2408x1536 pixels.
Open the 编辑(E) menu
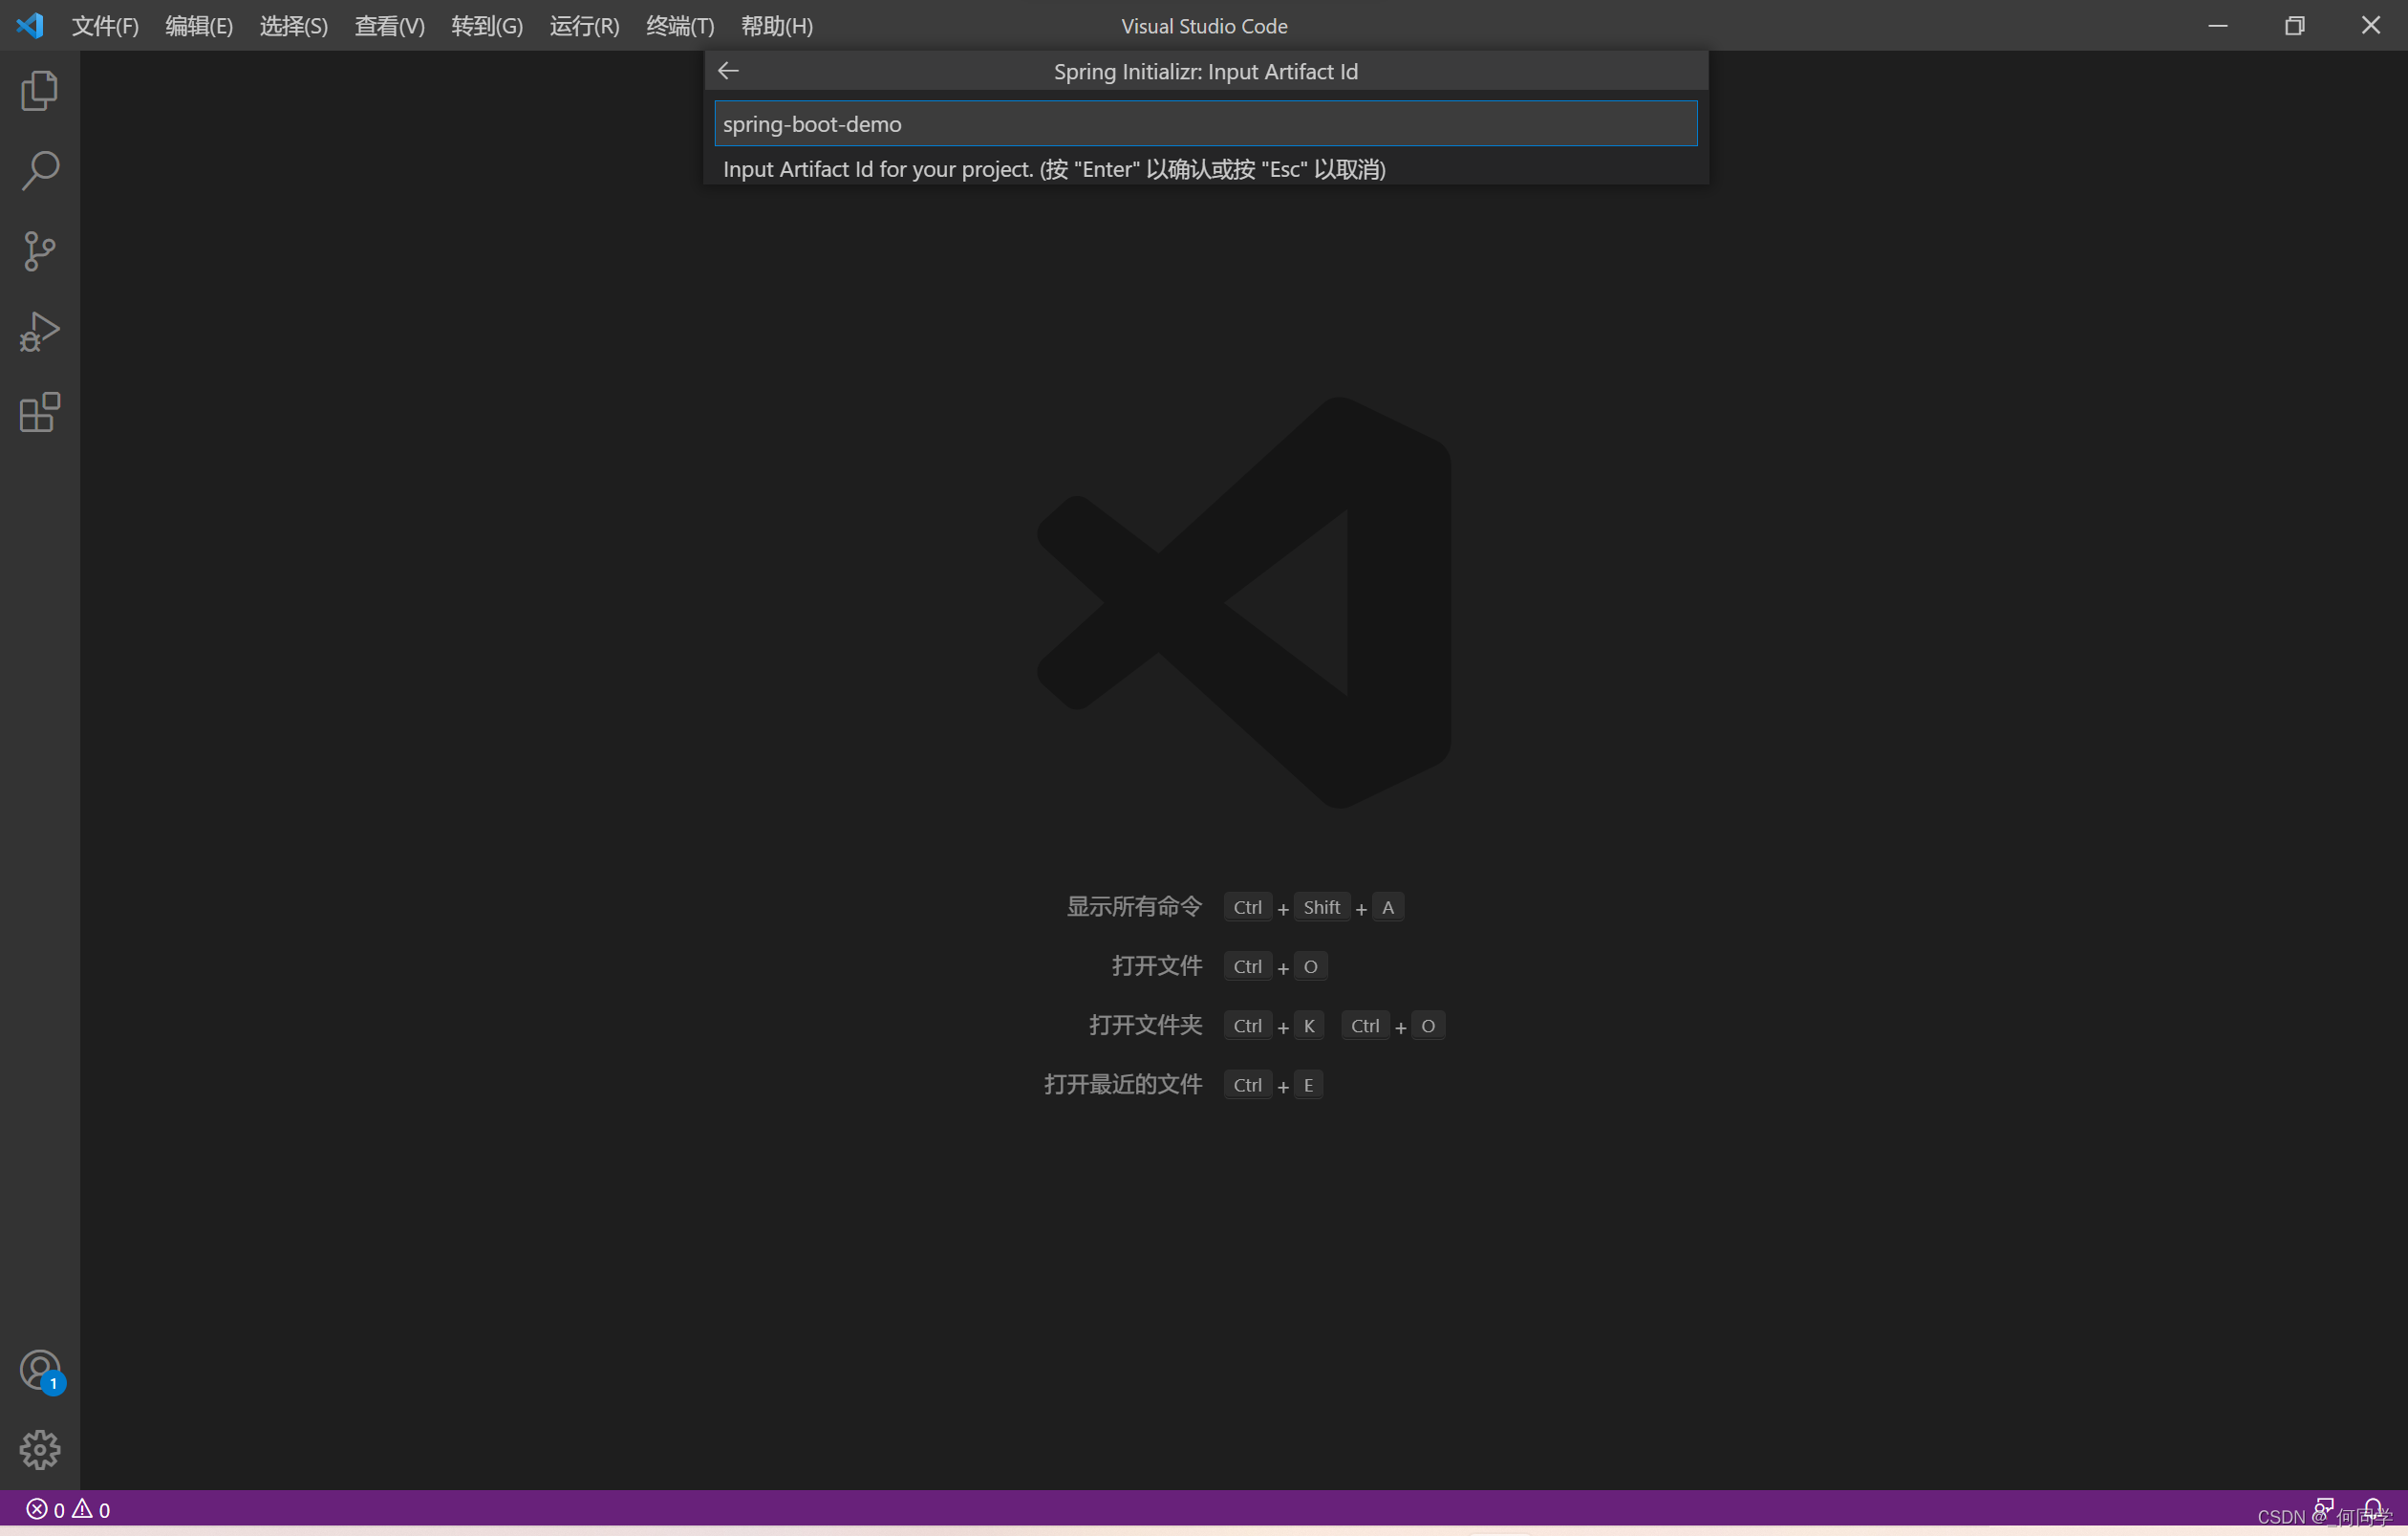pos(199,26)
